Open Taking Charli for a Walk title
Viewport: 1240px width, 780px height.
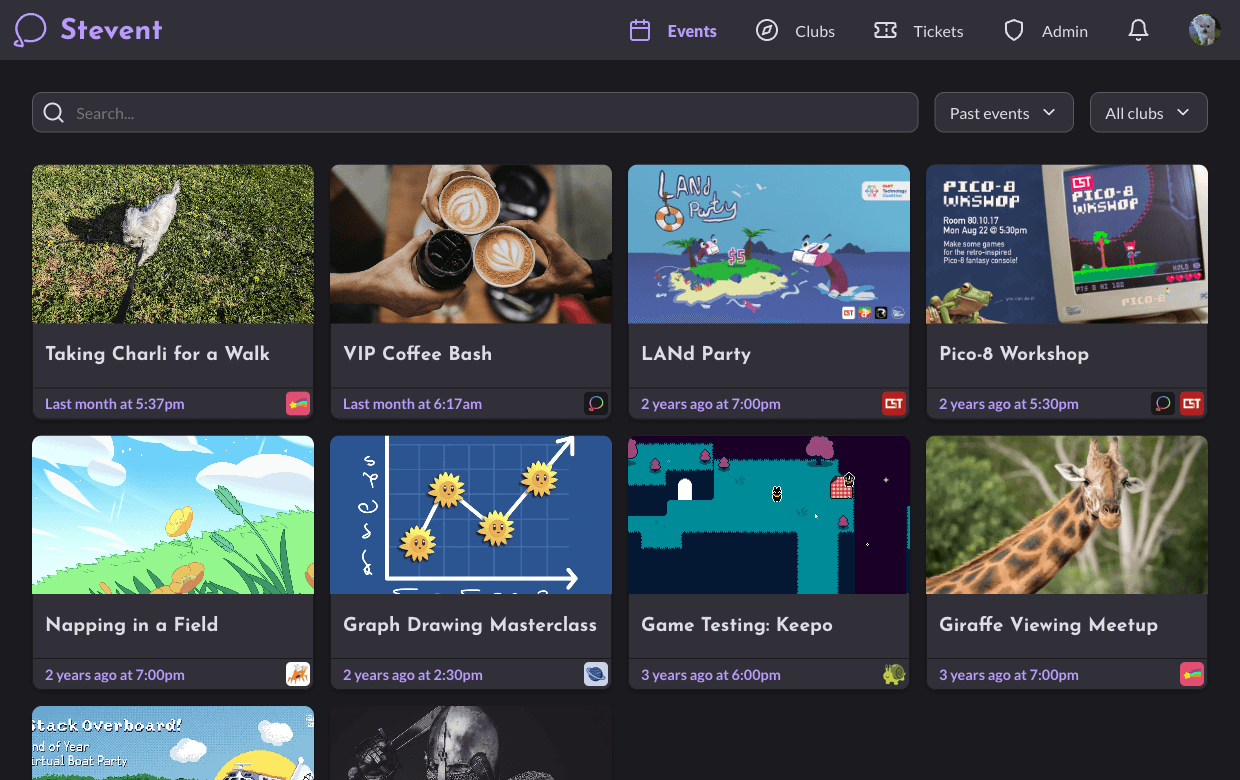click(157, 354)
